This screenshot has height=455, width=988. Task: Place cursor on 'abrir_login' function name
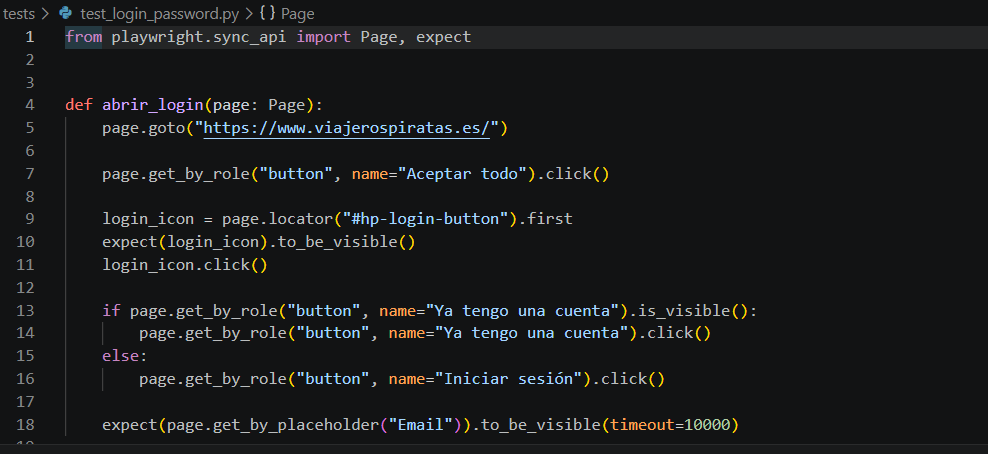(153, 105)
